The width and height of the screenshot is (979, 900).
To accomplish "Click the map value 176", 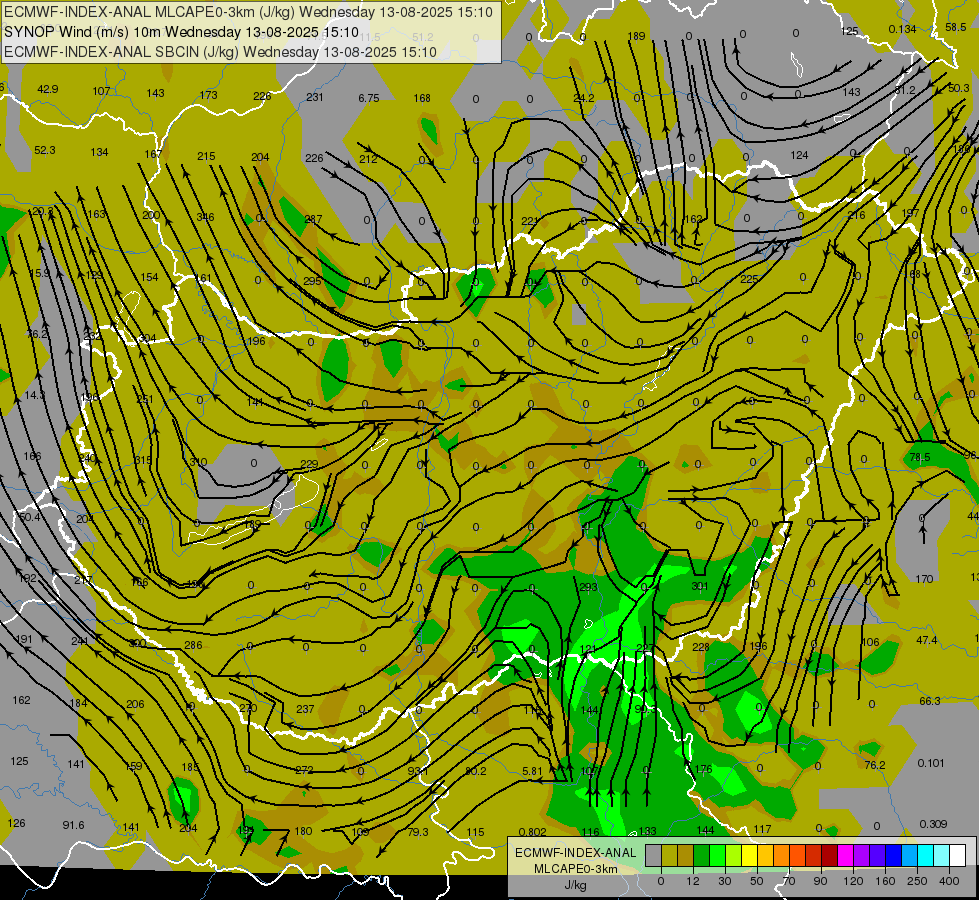I will click(x=703, y=769).
